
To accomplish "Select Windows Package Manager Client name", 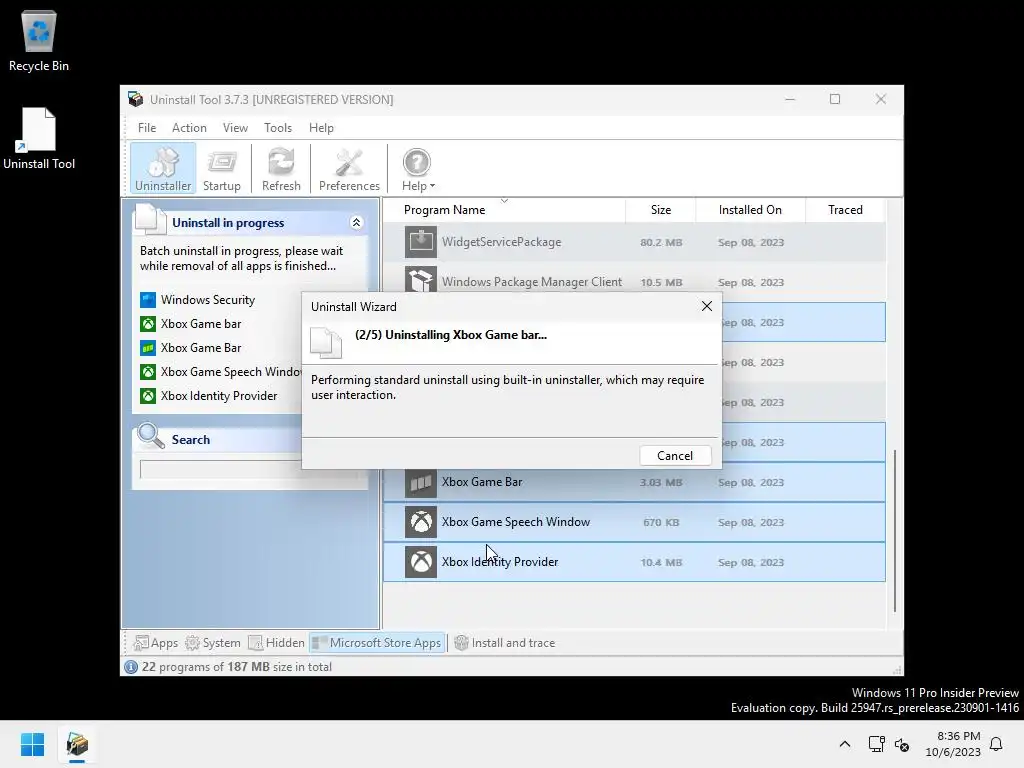I will (532, 282).
